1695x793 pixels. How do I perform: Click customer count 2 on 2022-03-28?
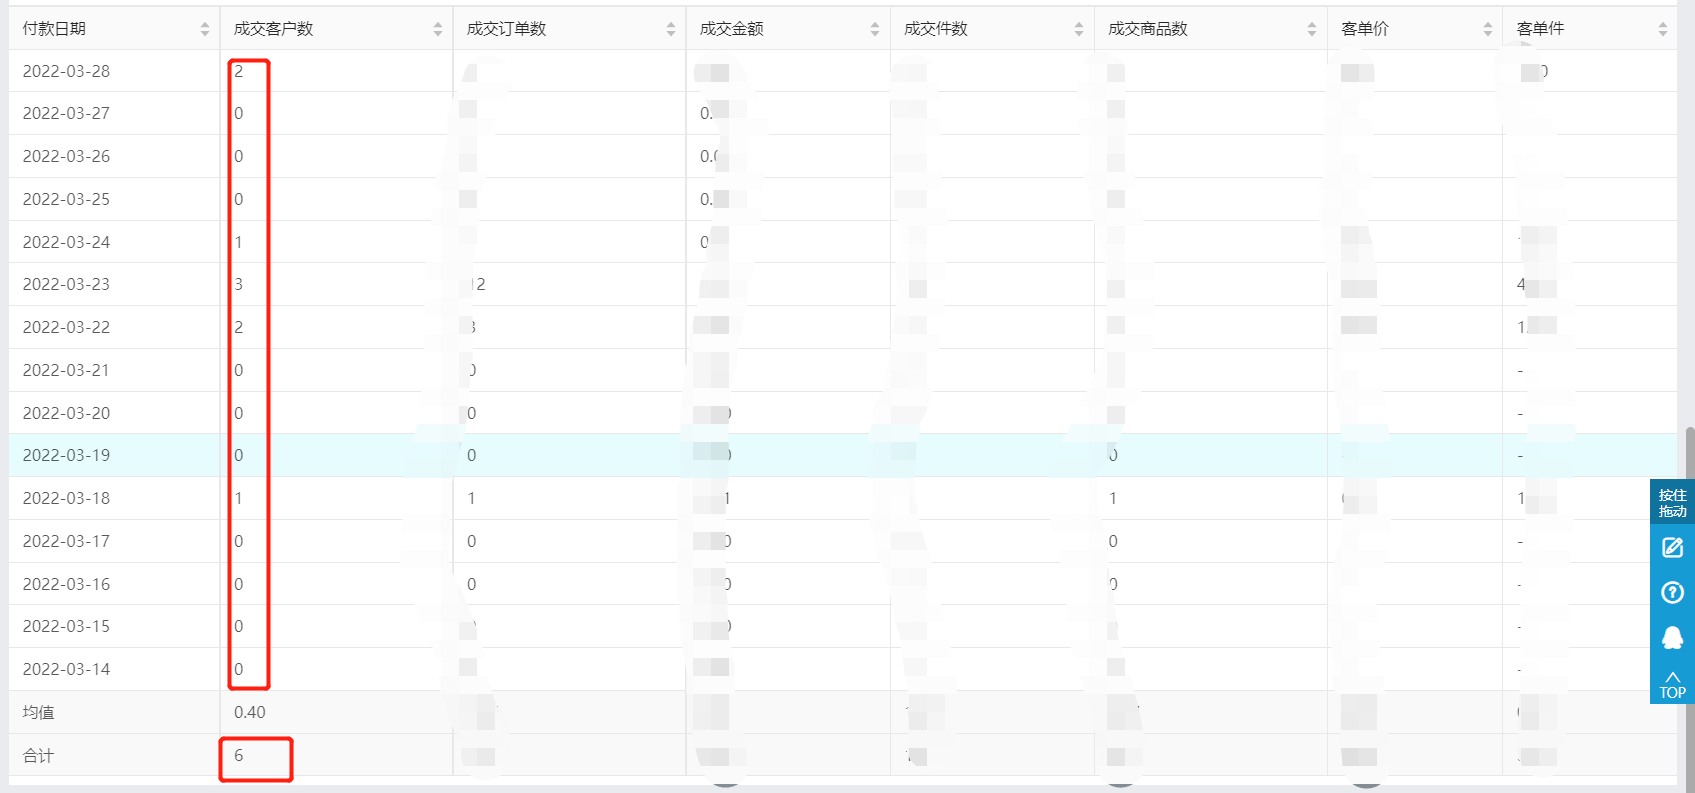click(238, 71)
